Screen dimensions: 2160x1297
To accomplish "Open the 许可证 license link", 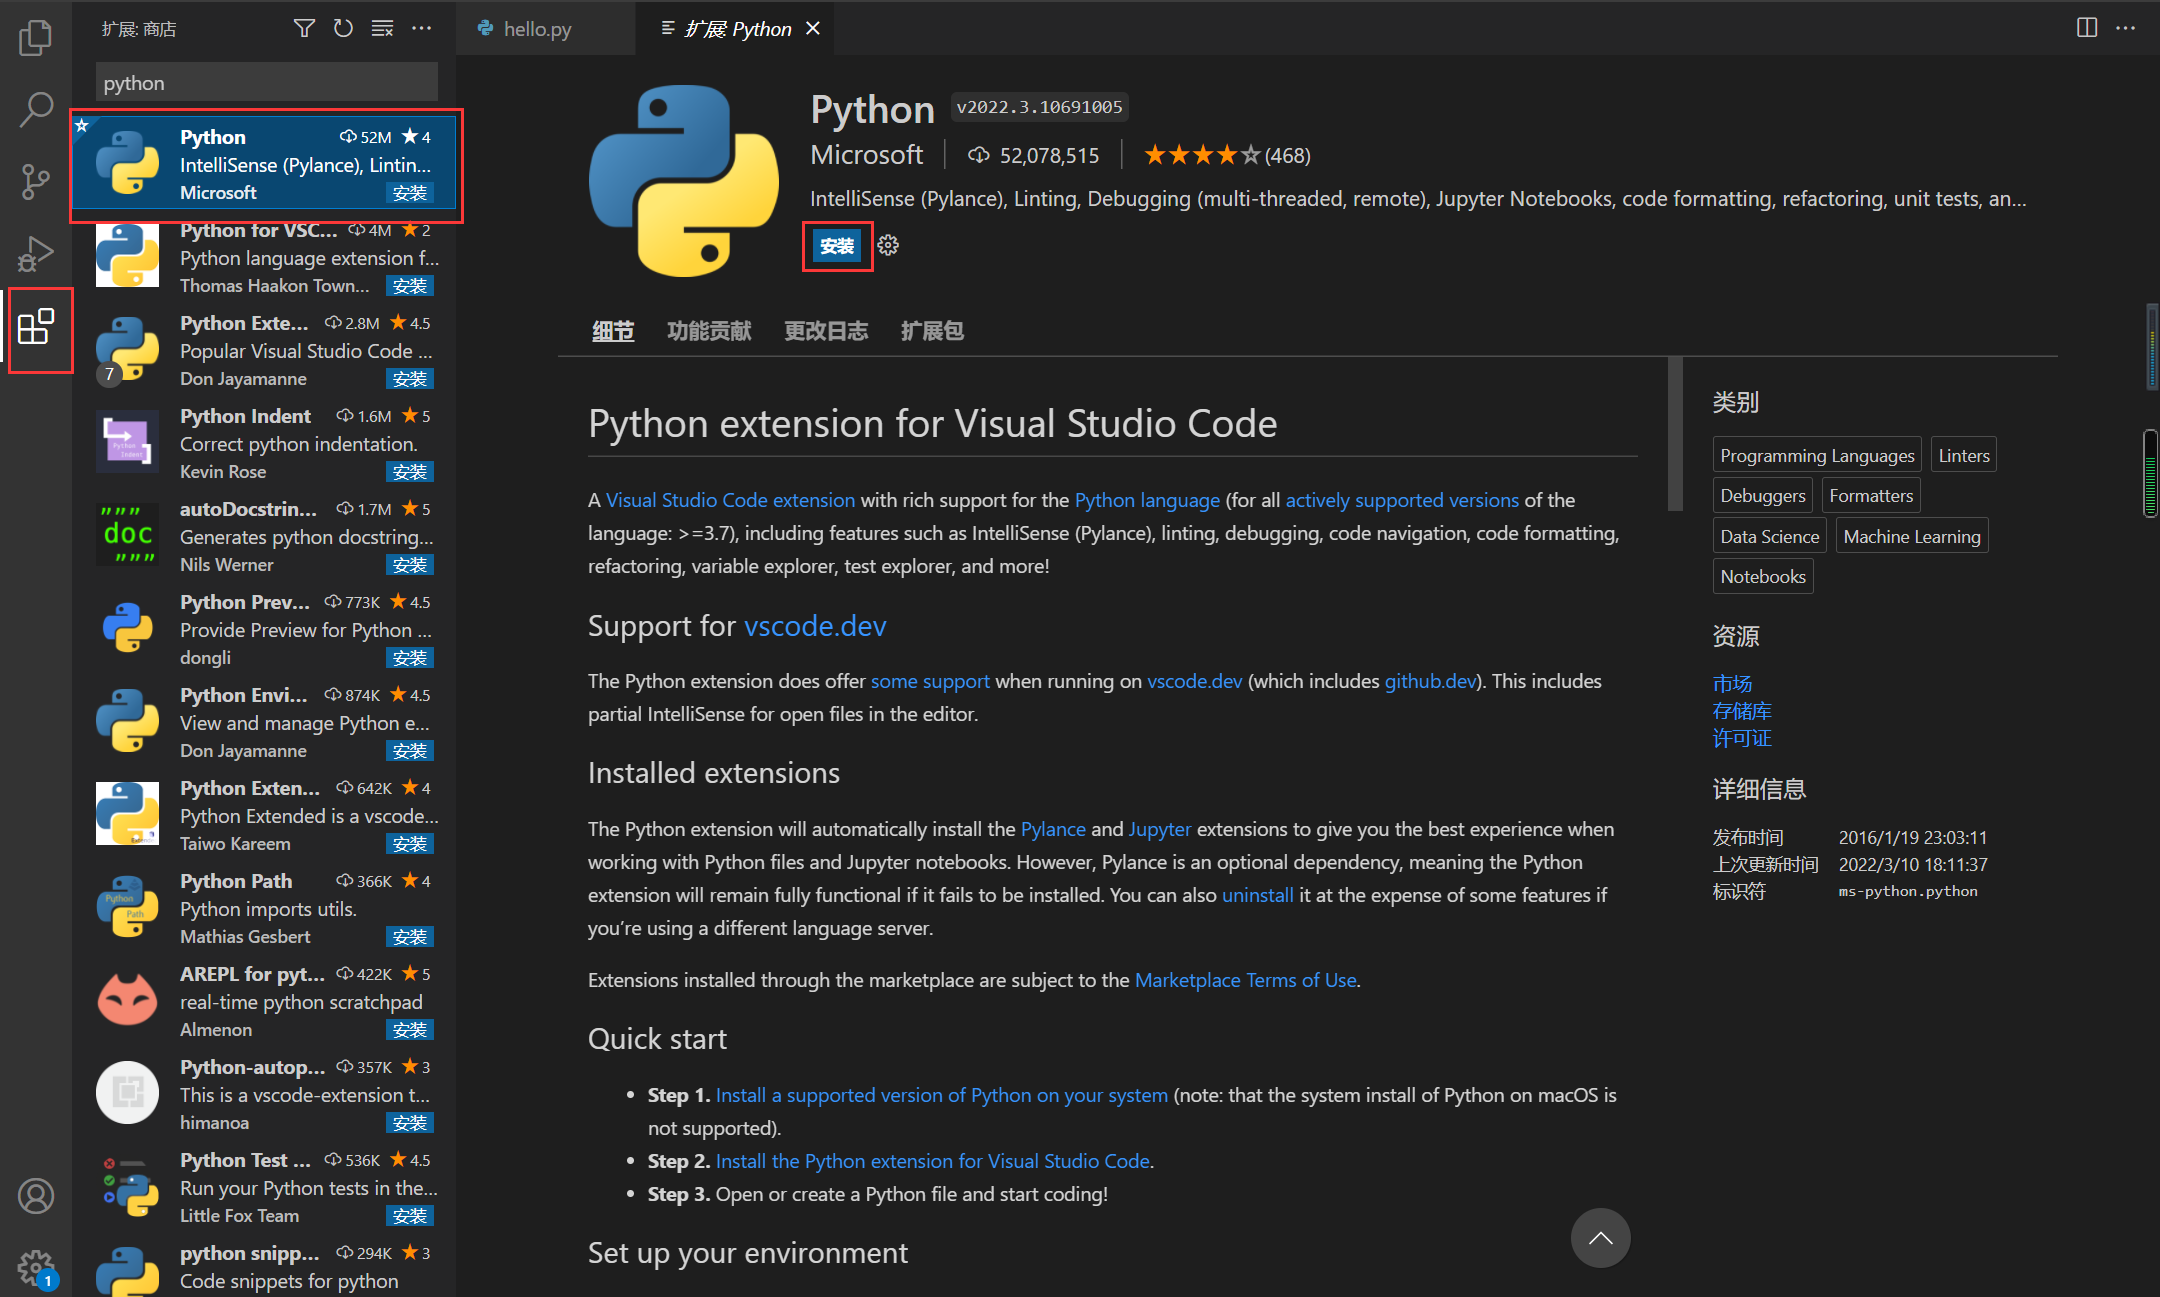I will coord(1742,738).
